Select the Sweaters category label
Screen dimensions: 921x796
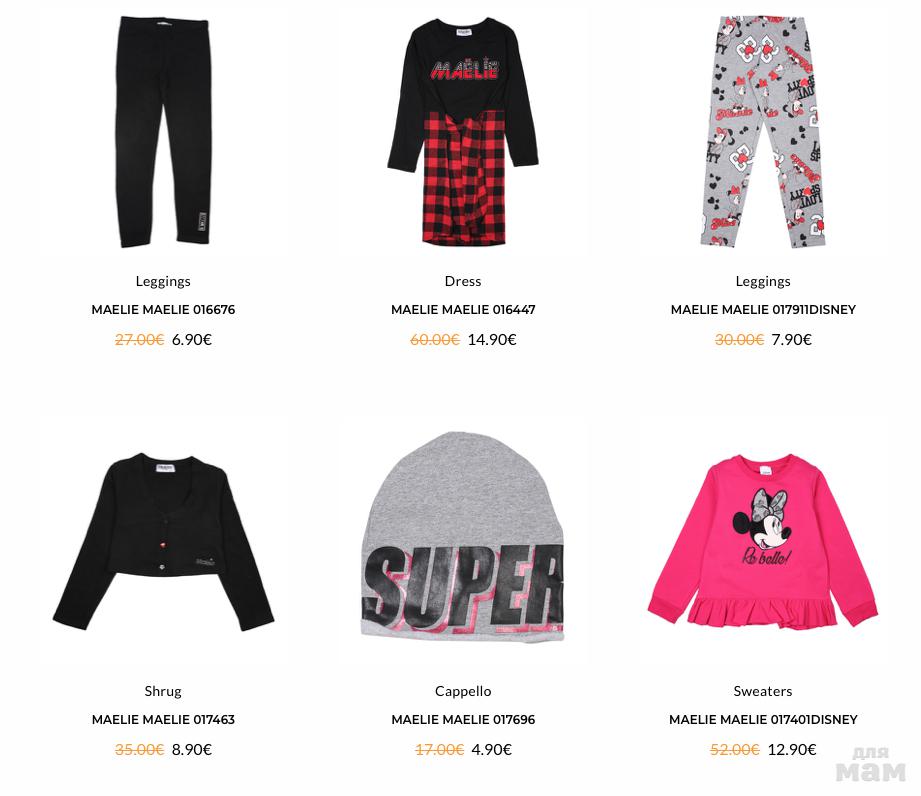click(763, 691)
